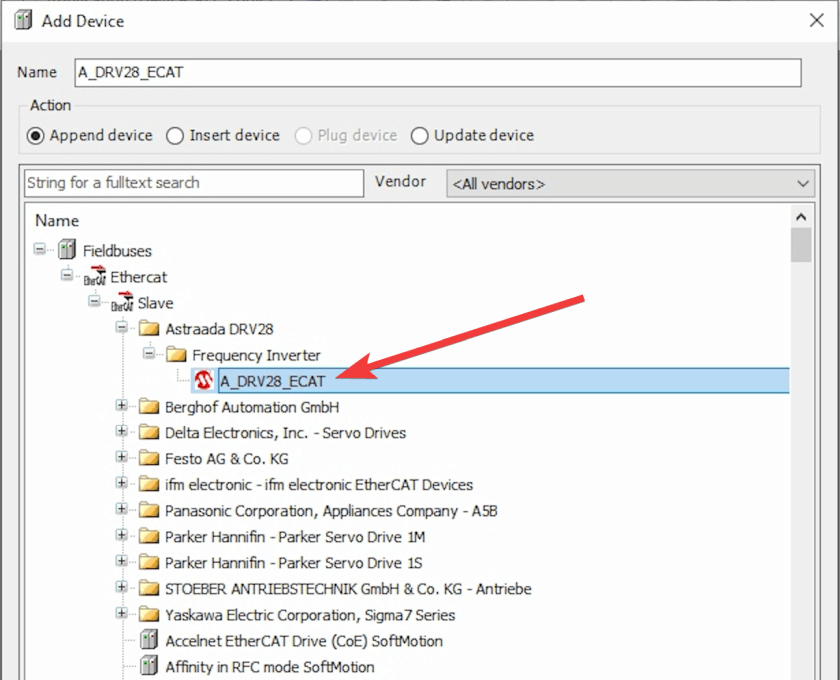Click the Festo AG & Co. KG folder icon
Image resolution: width=840 pixels, height=680 pixels.
click(x=149, y=458)
